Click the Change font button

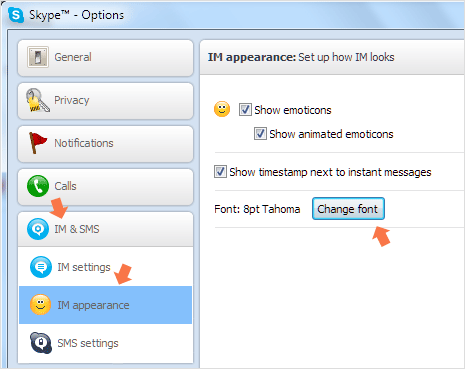tap(348, 209)
